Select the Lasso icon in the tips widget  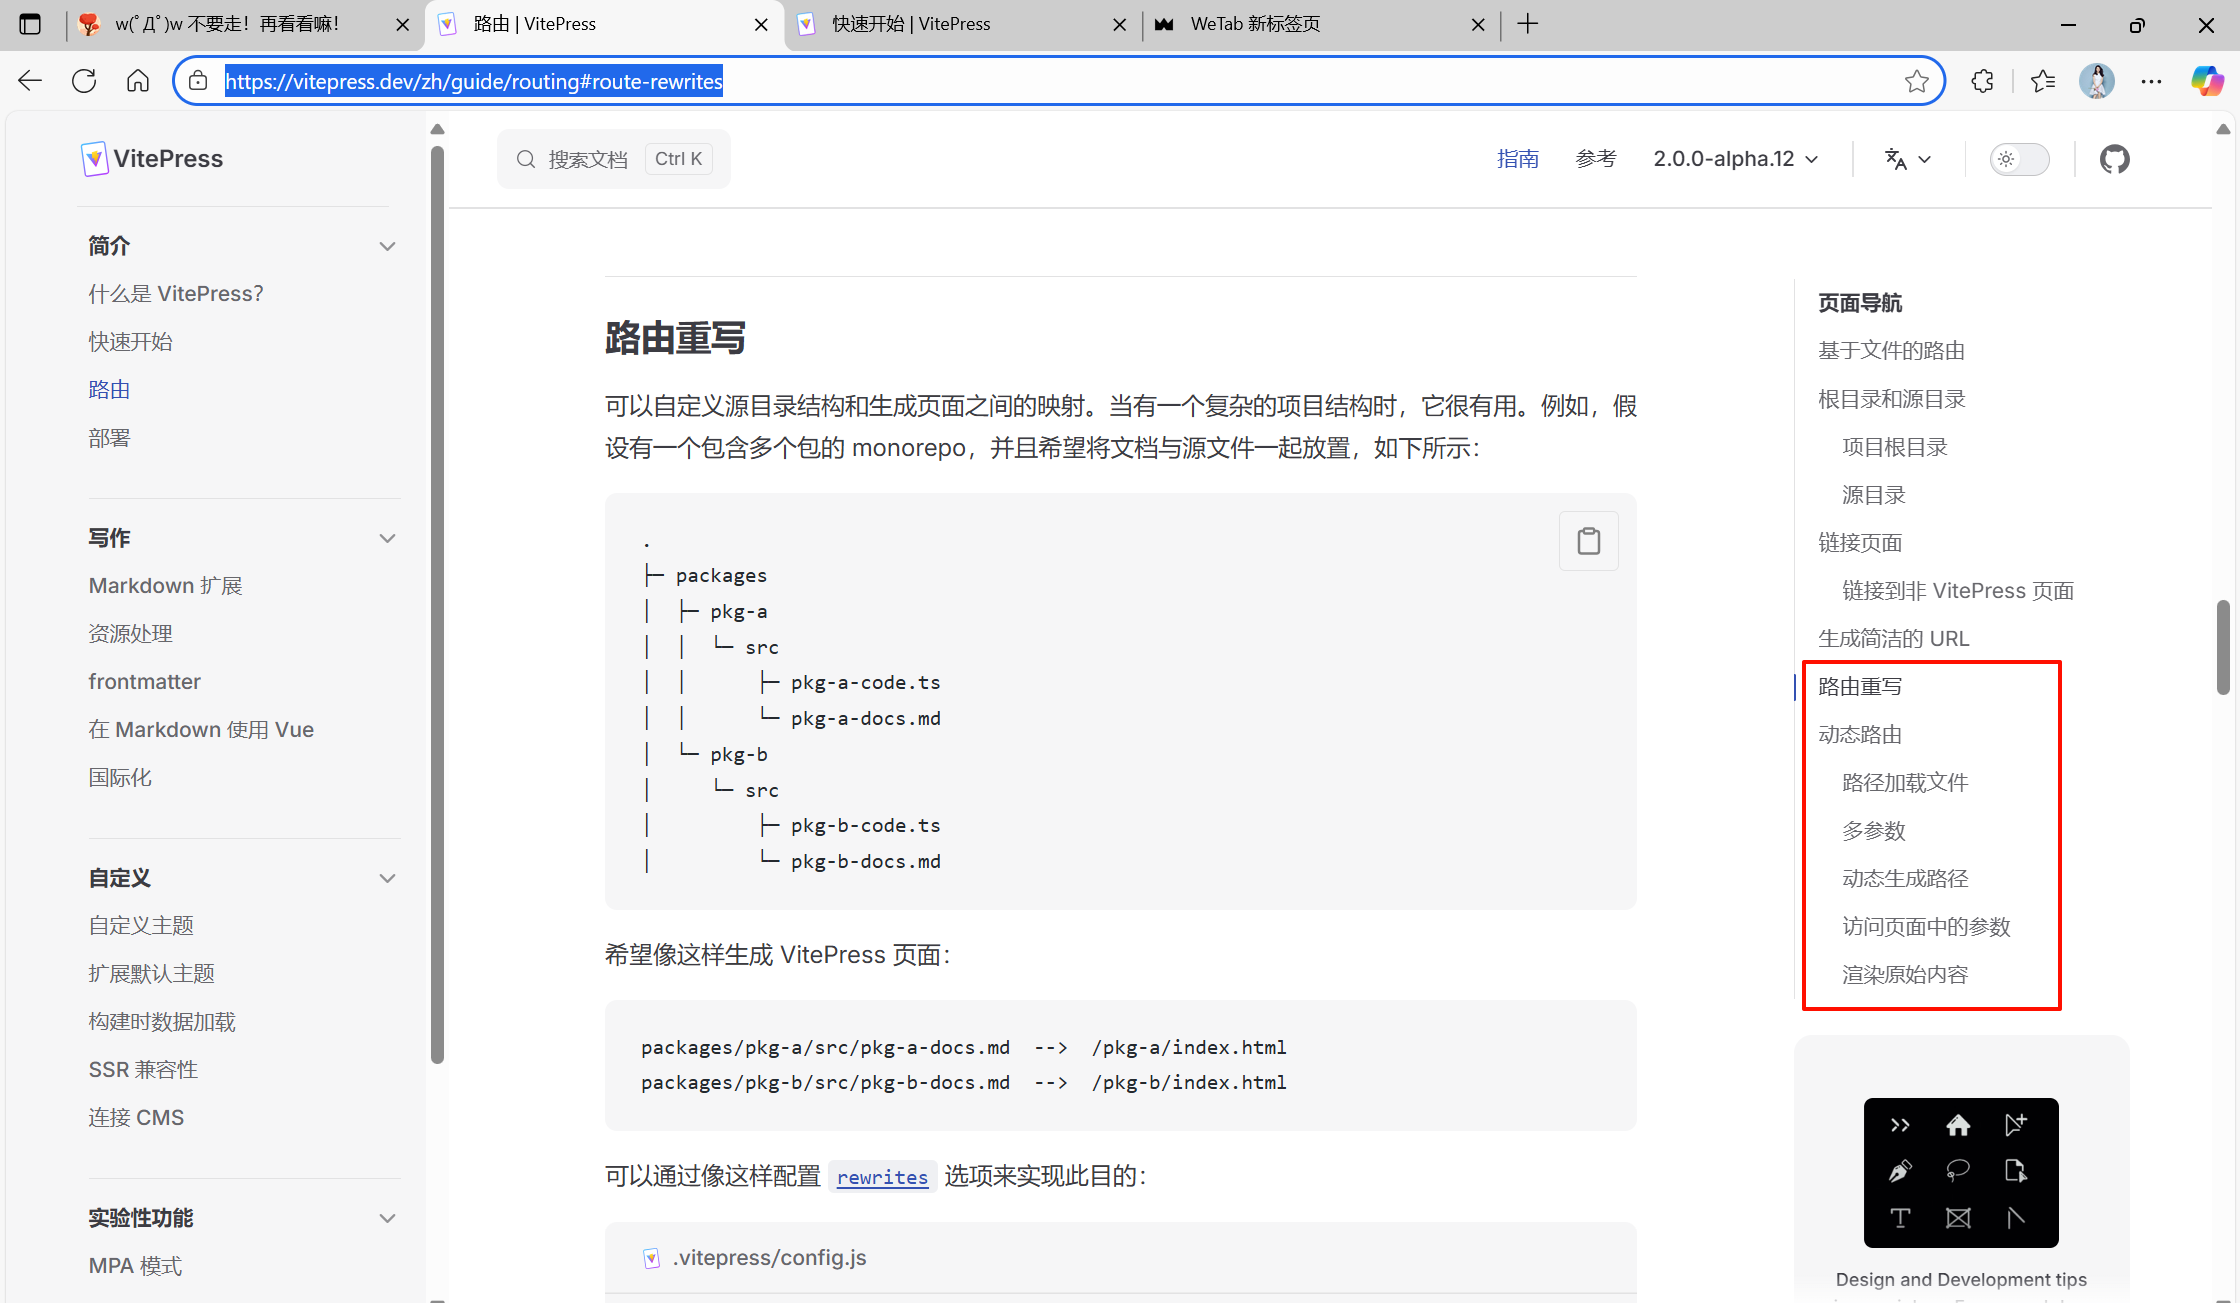click(1958, 1171)
